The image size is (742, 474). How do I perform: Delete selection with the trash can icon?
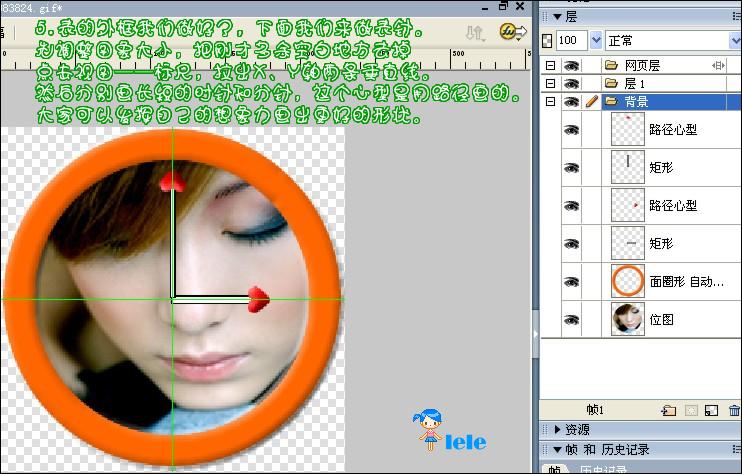tap(734, 409)
